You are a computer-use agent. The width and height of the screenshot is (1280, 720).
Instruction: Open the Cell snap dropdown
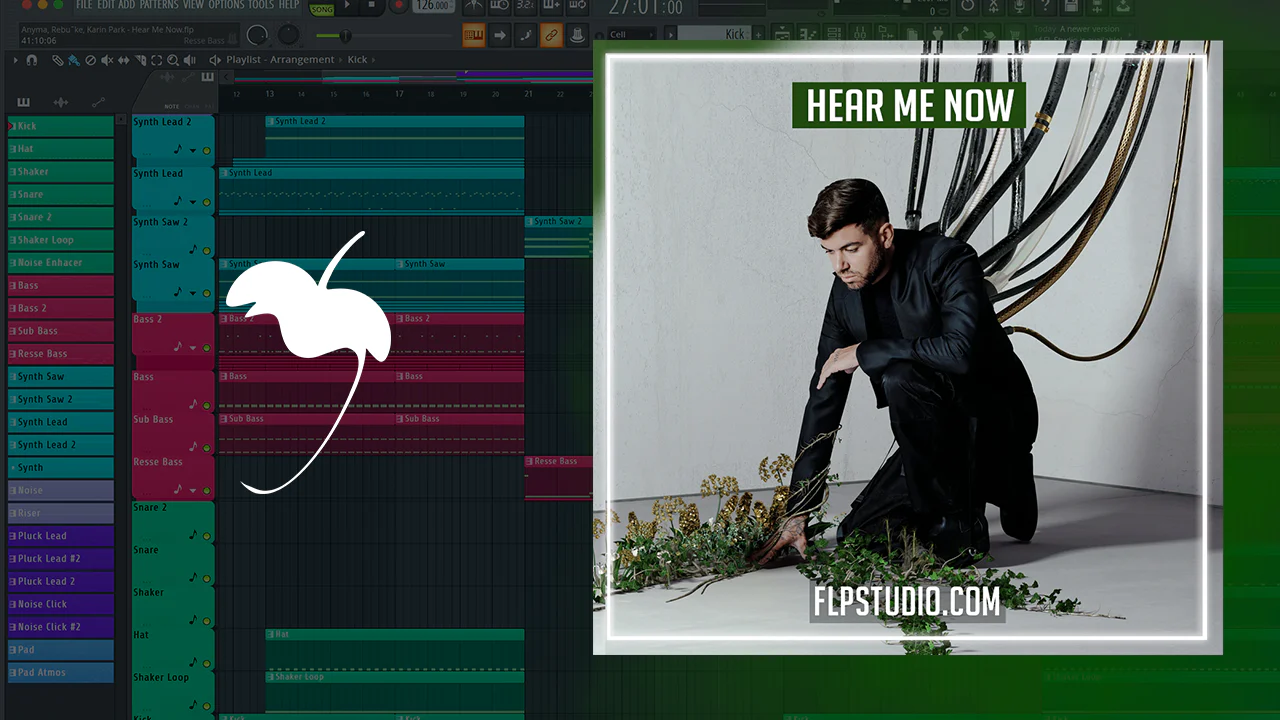(x=630, y=34)
